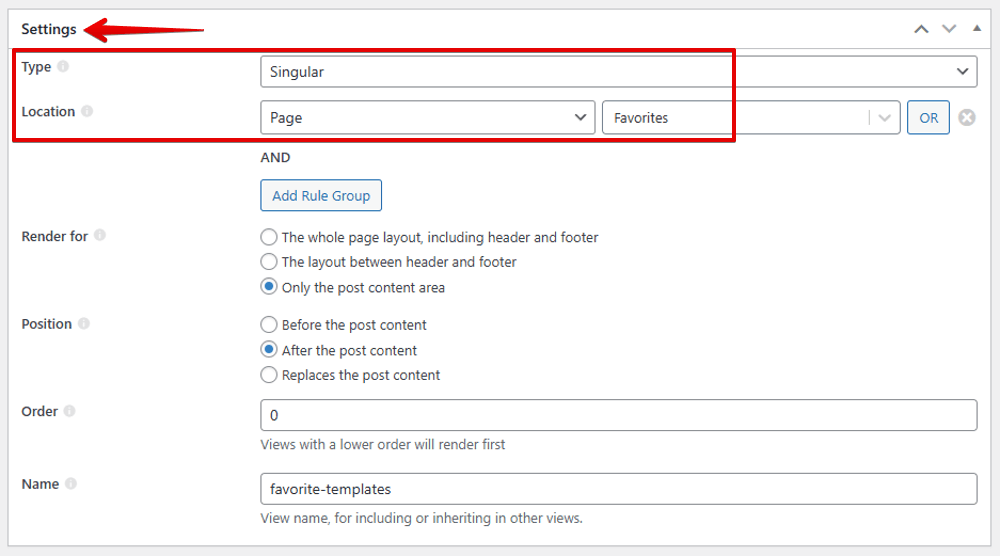This screenshot has height=556, width=1000.
Task: Click the Order input field
Action: [x=619, y=415]
